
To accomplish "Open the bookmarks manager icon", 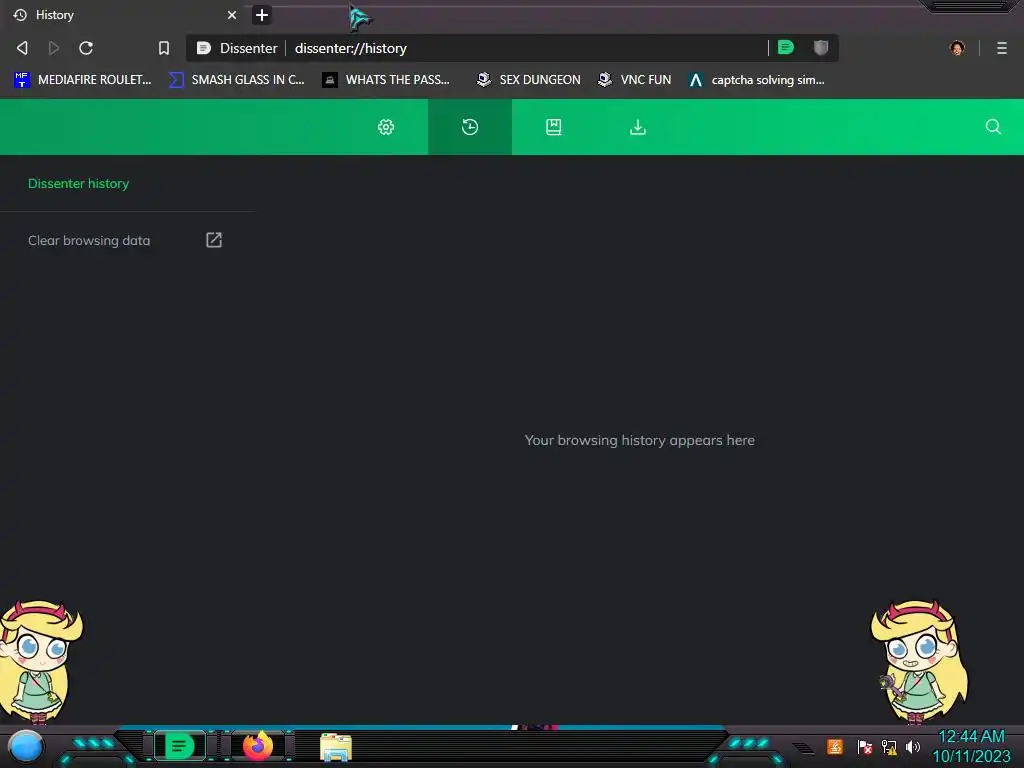I will pos(554,127).
